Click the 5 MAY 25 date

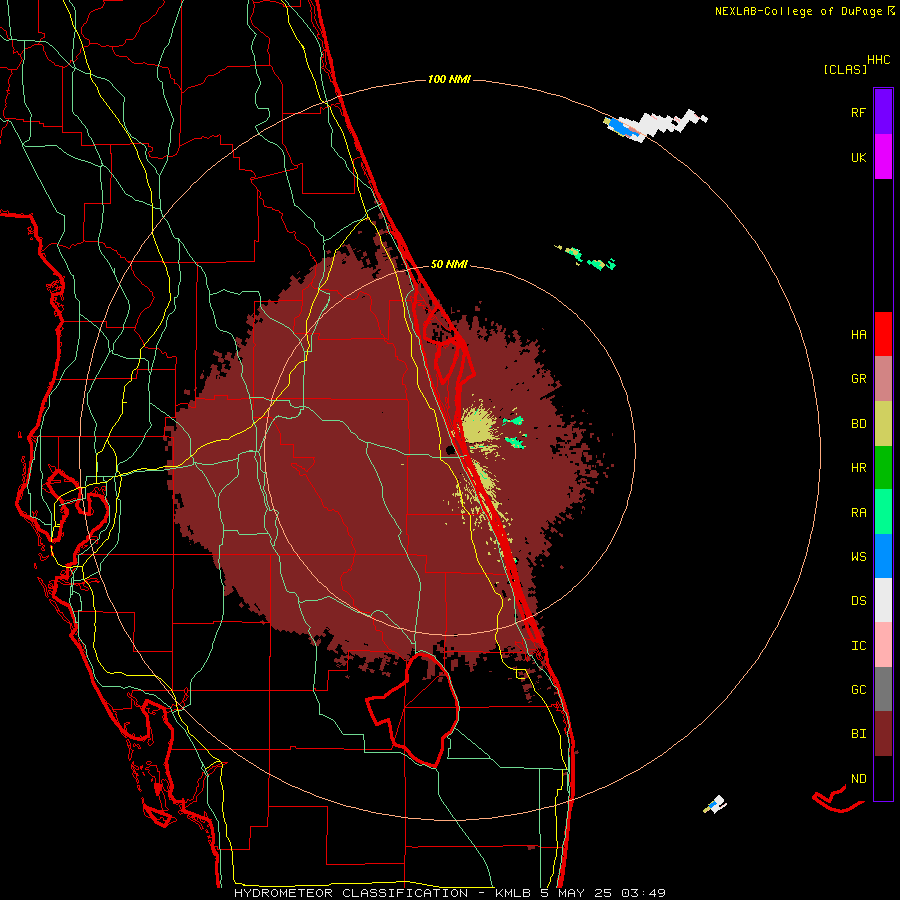click(574, 893)
